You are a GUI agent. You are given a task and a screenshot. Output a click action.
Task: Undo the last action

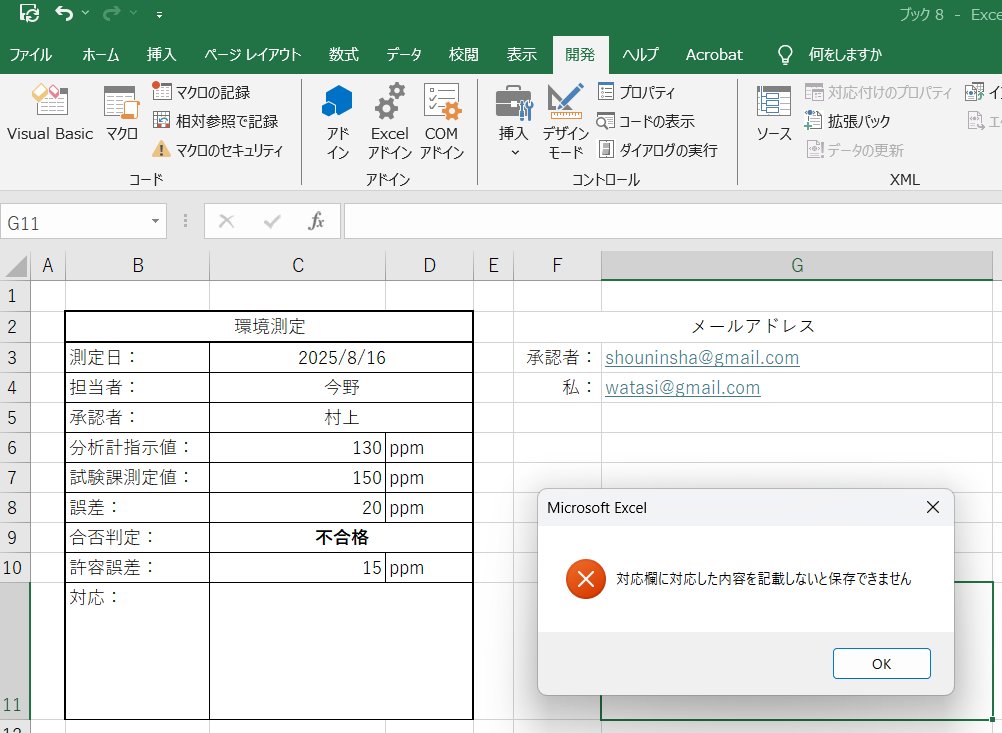tap(63, 13)
